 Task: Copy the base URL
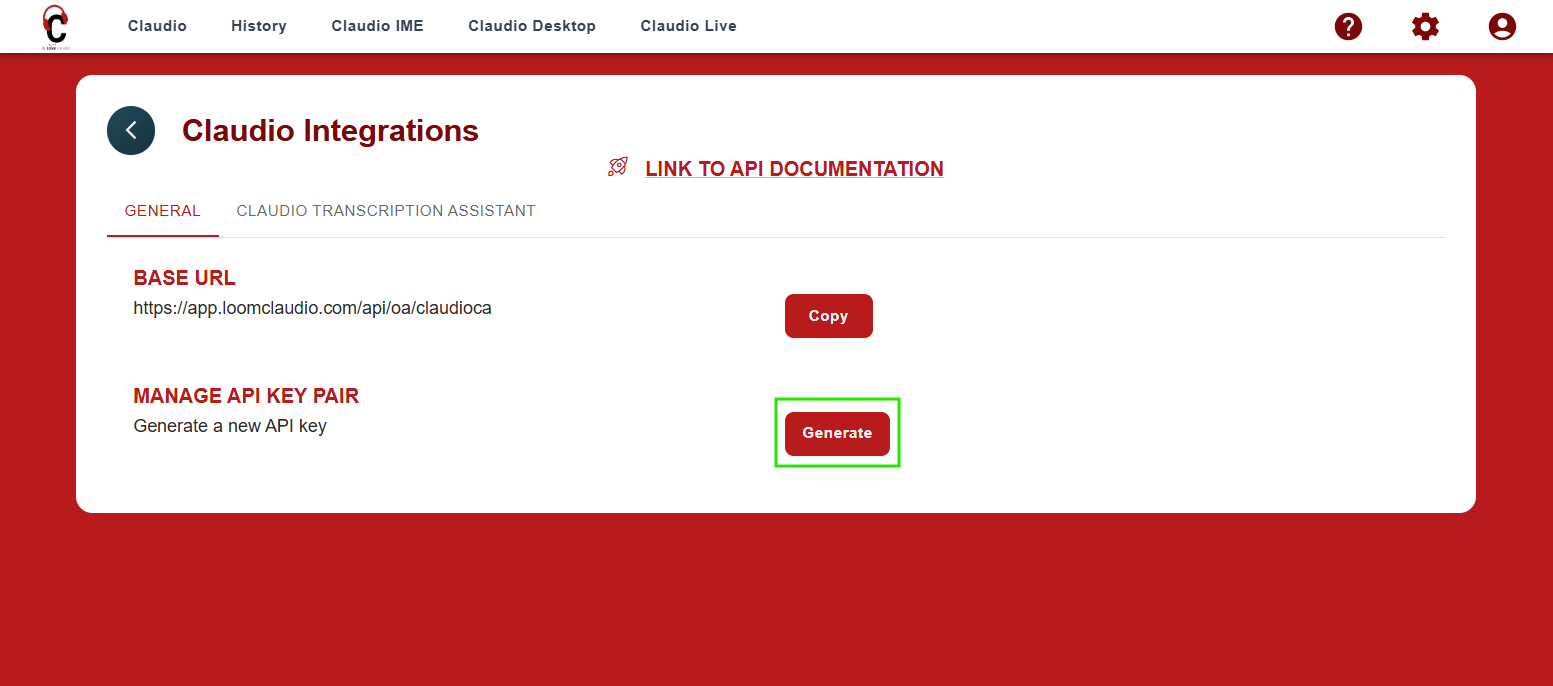828,316
